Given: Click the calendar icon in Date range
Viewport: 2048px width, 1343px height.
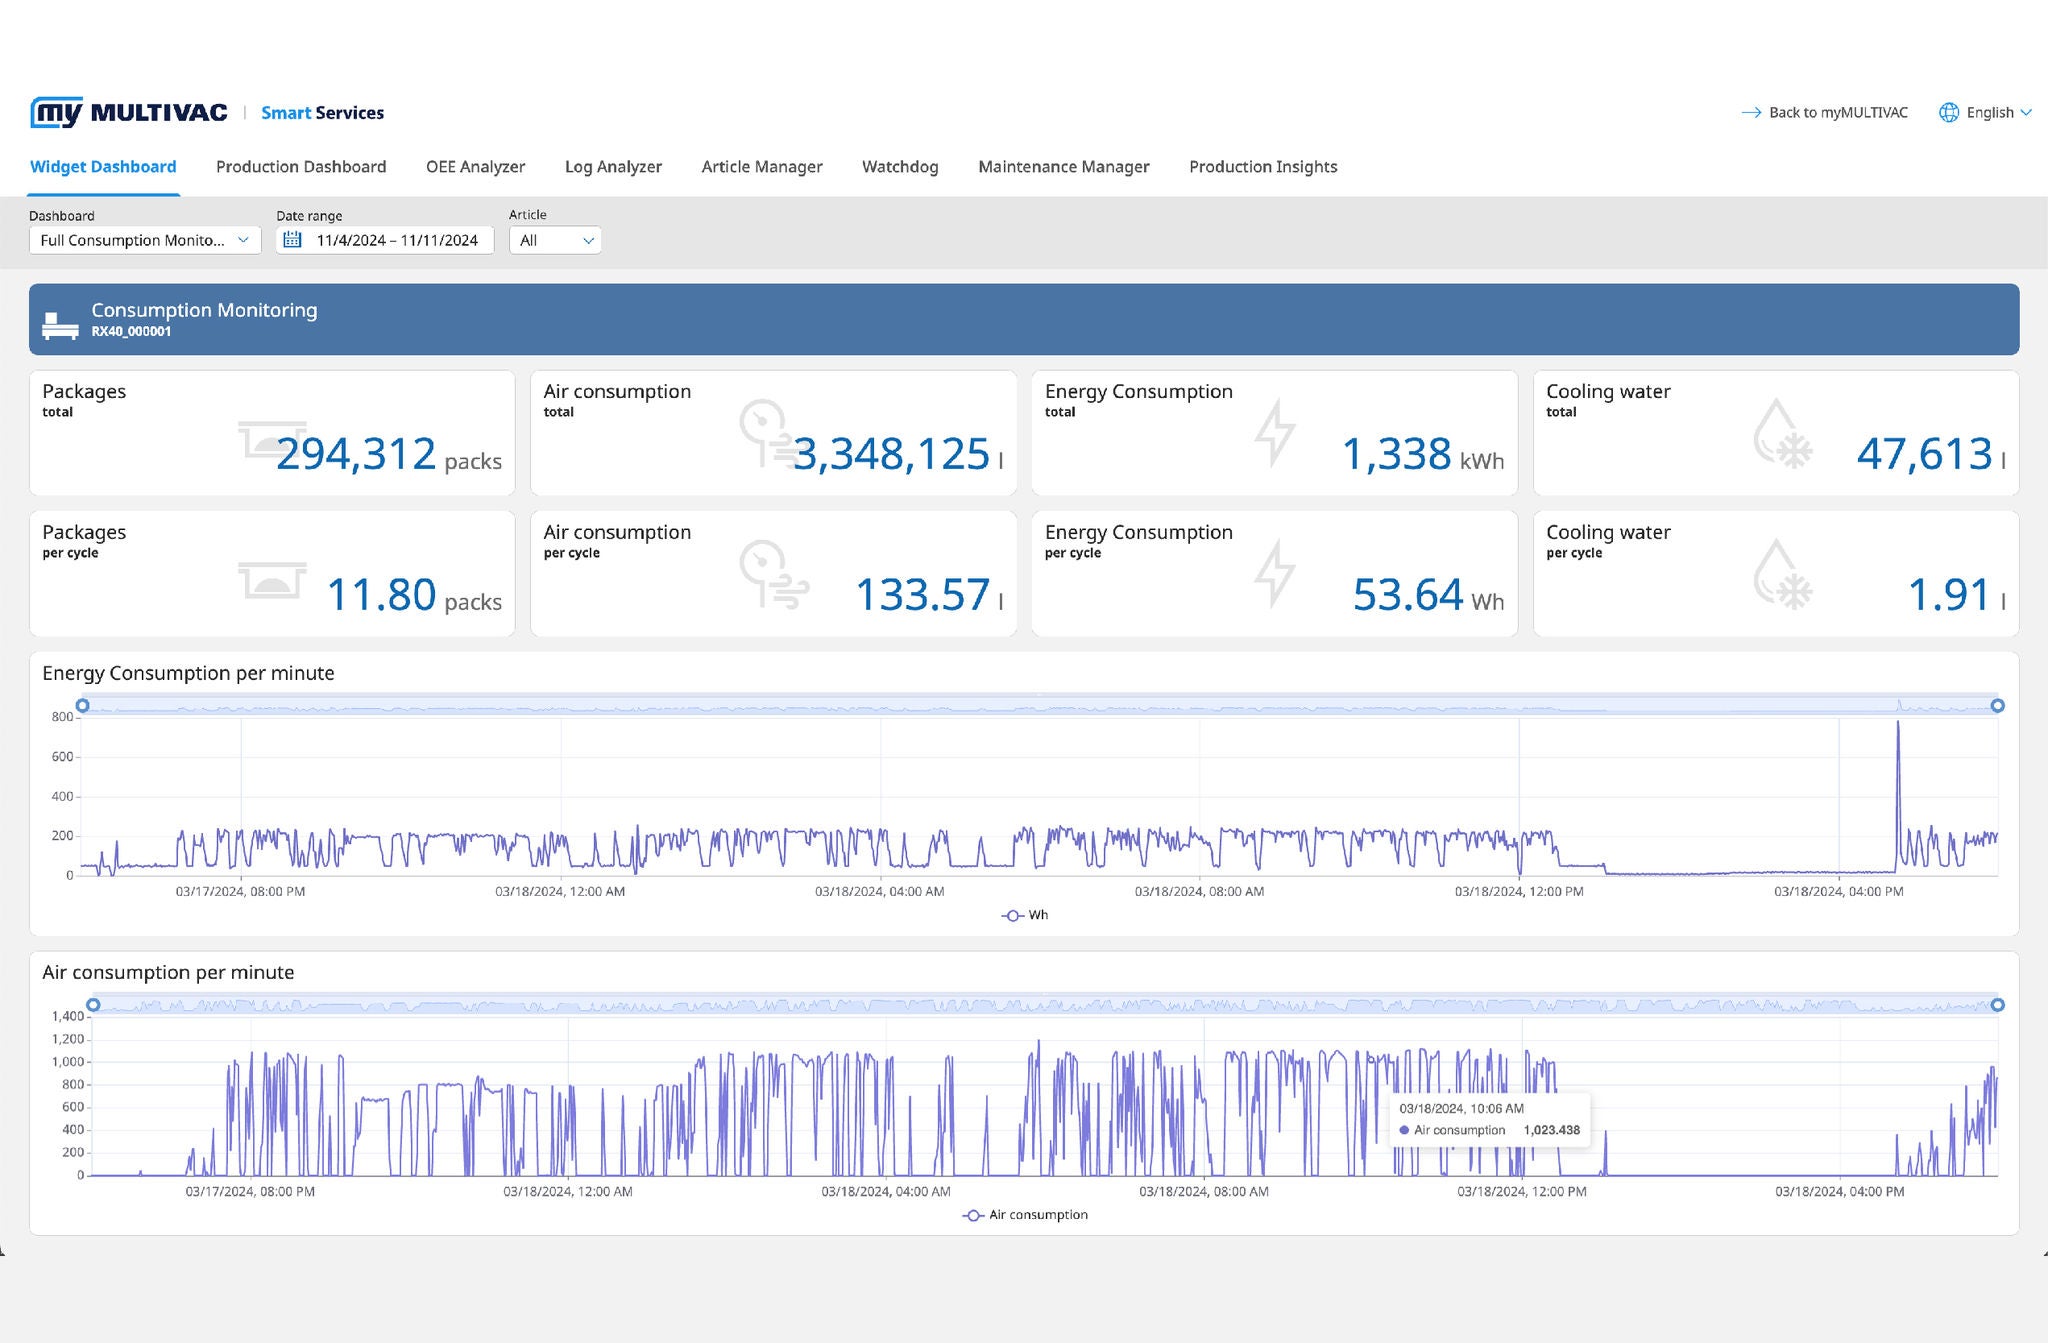Looking at the screenshot, I should click(292, 240).
